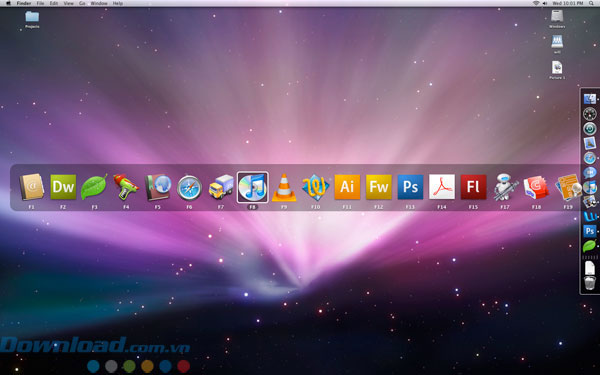
Task: Open Spotlight search magnifier icon
Action: tap(592, 3)
